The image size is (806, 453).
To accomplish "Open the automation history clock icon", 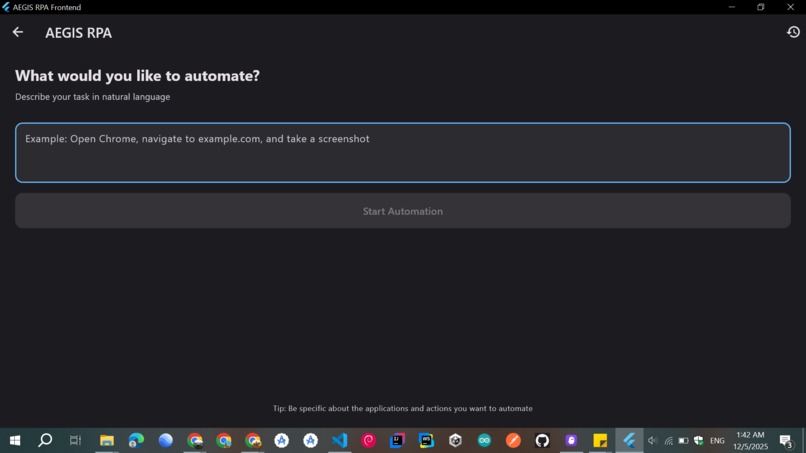I will pos(793,32).
